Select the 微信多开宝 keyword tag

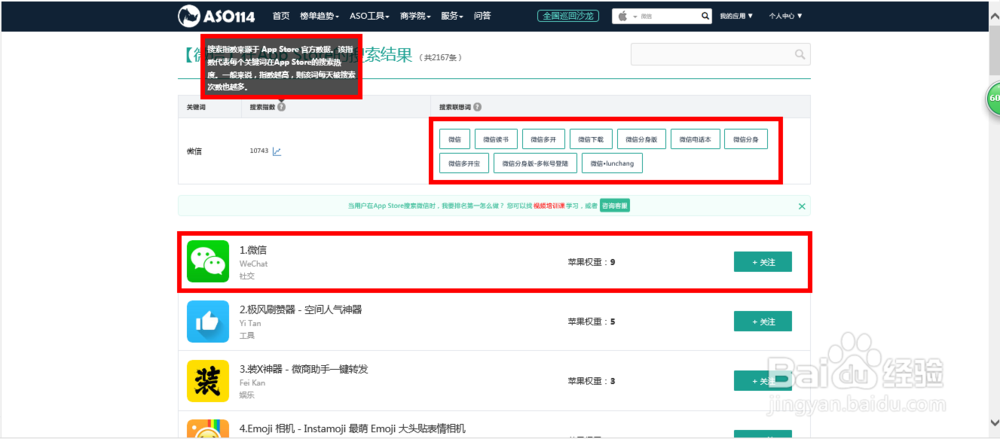464,163
